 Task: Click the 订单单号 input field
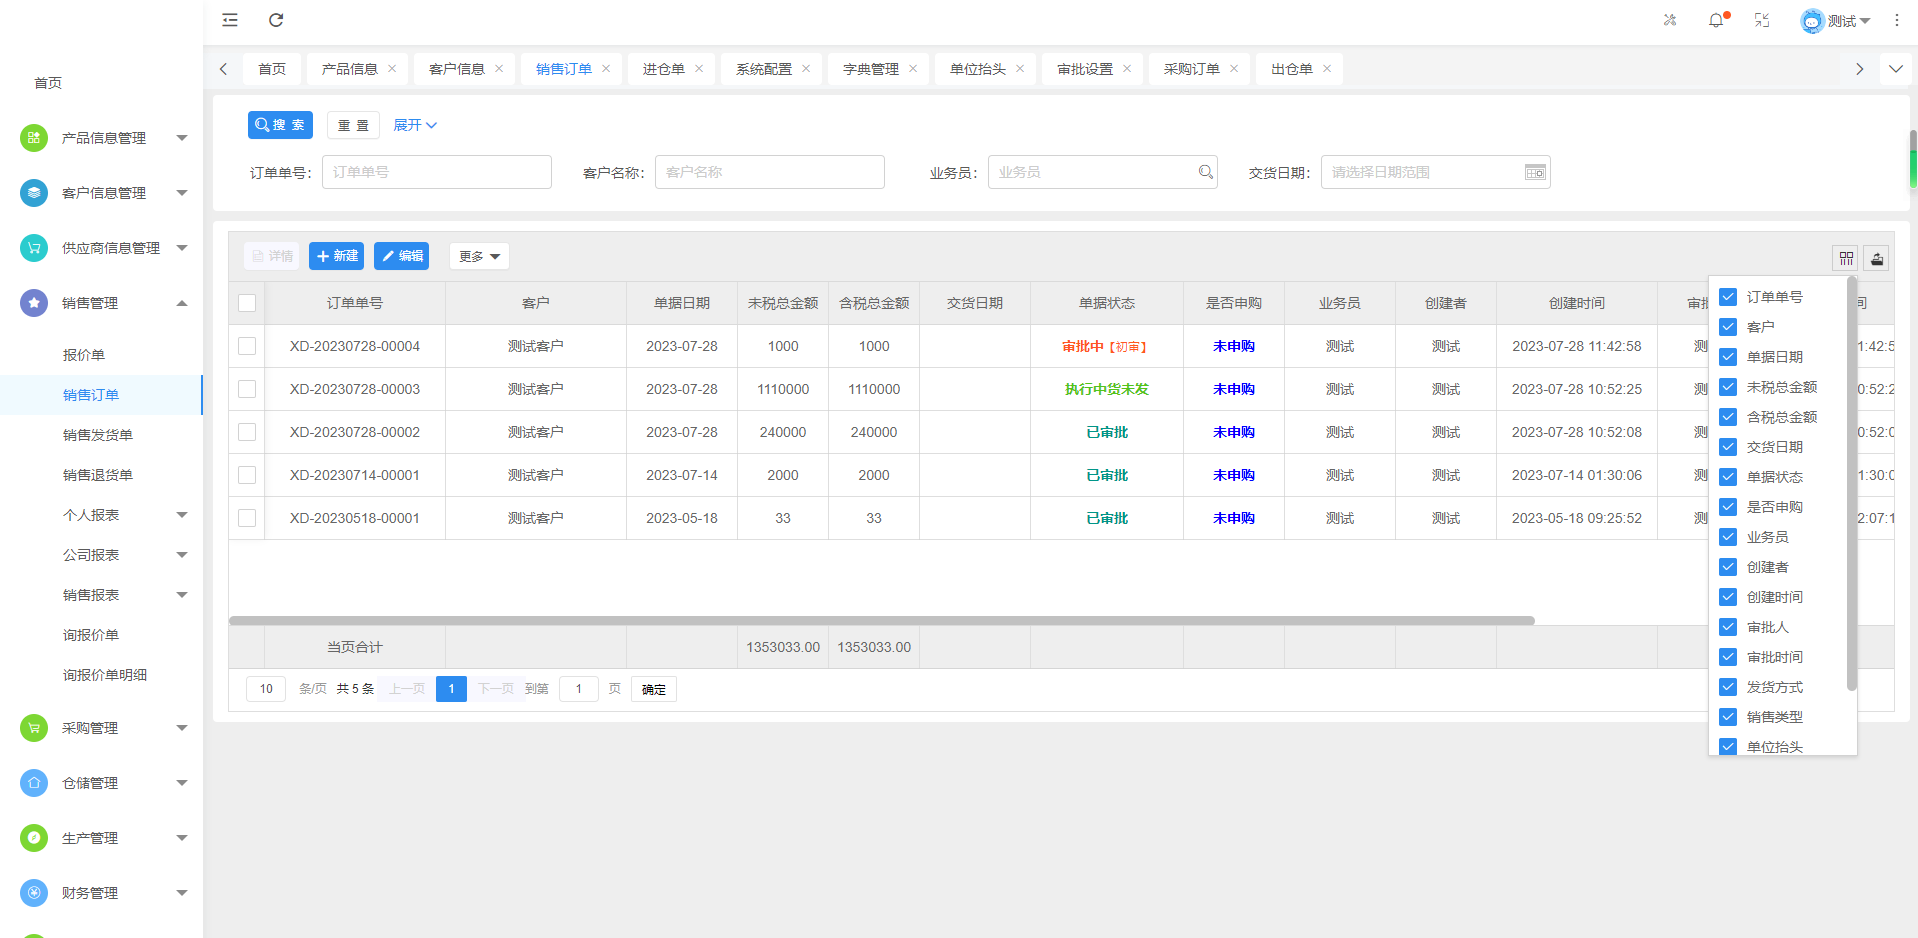click(x=436, y=172)
